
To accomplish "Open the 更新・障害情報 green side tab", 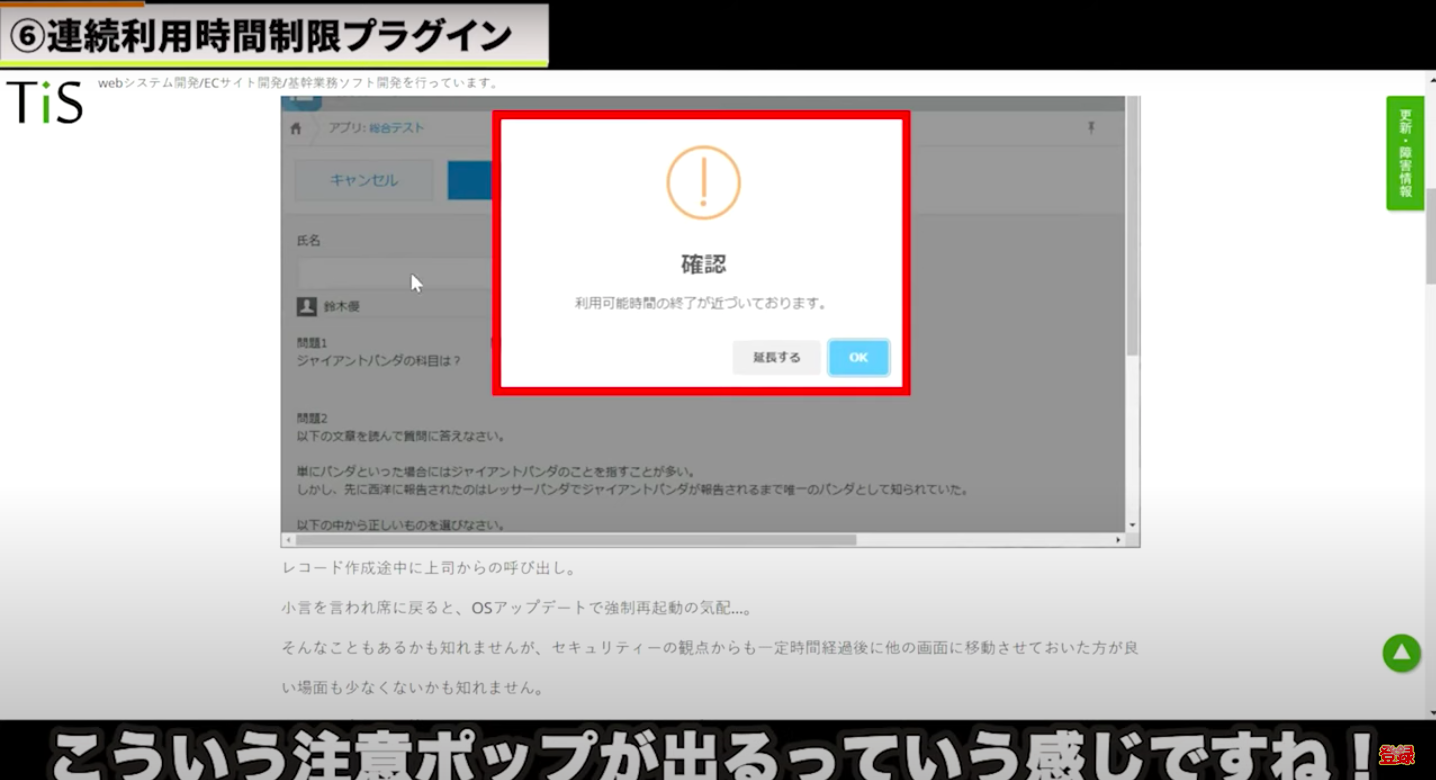I will click(x=1405, y=153).
